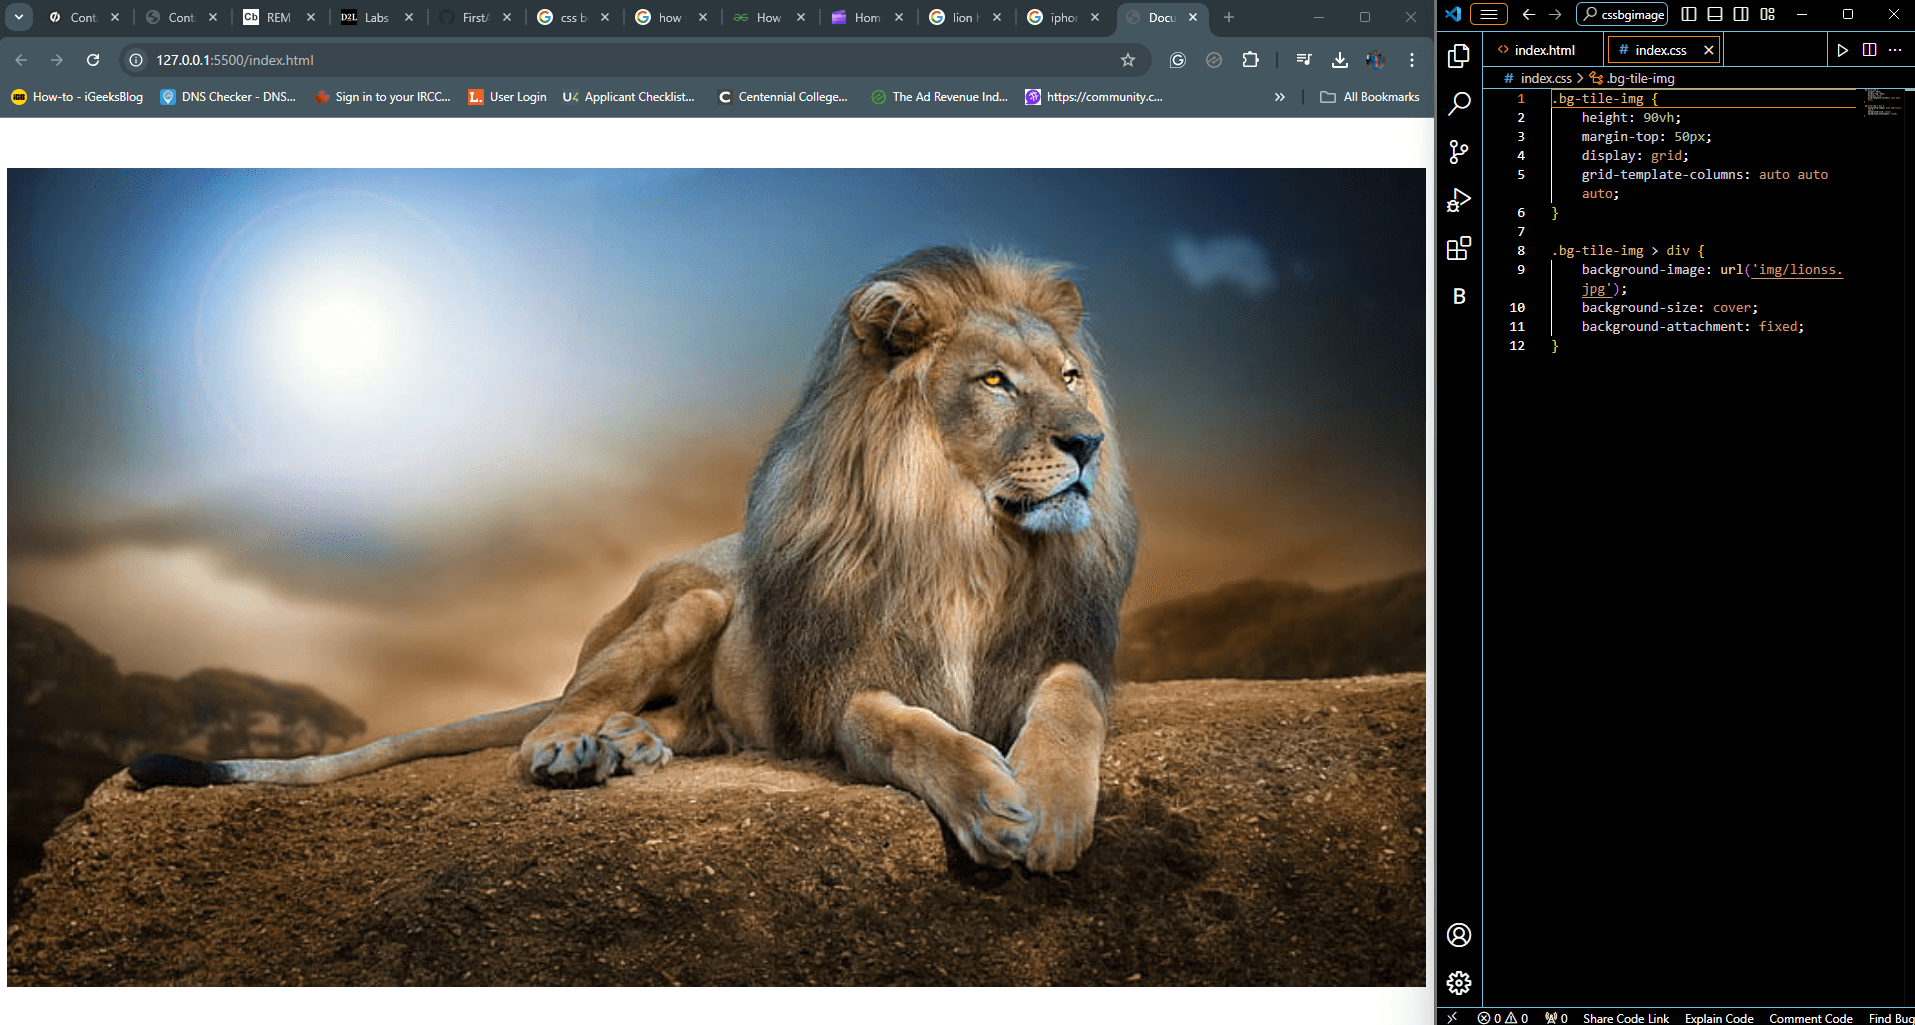Click the Chrome address bar URL

click(235, 60)
